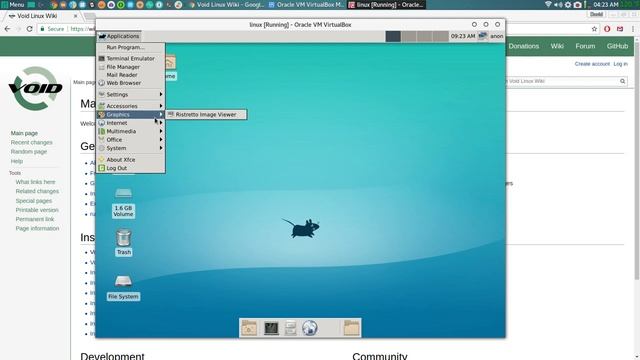Click the network icon in Xfce panel
Viewport: 640px width, 360px height.
pos(482,36)
